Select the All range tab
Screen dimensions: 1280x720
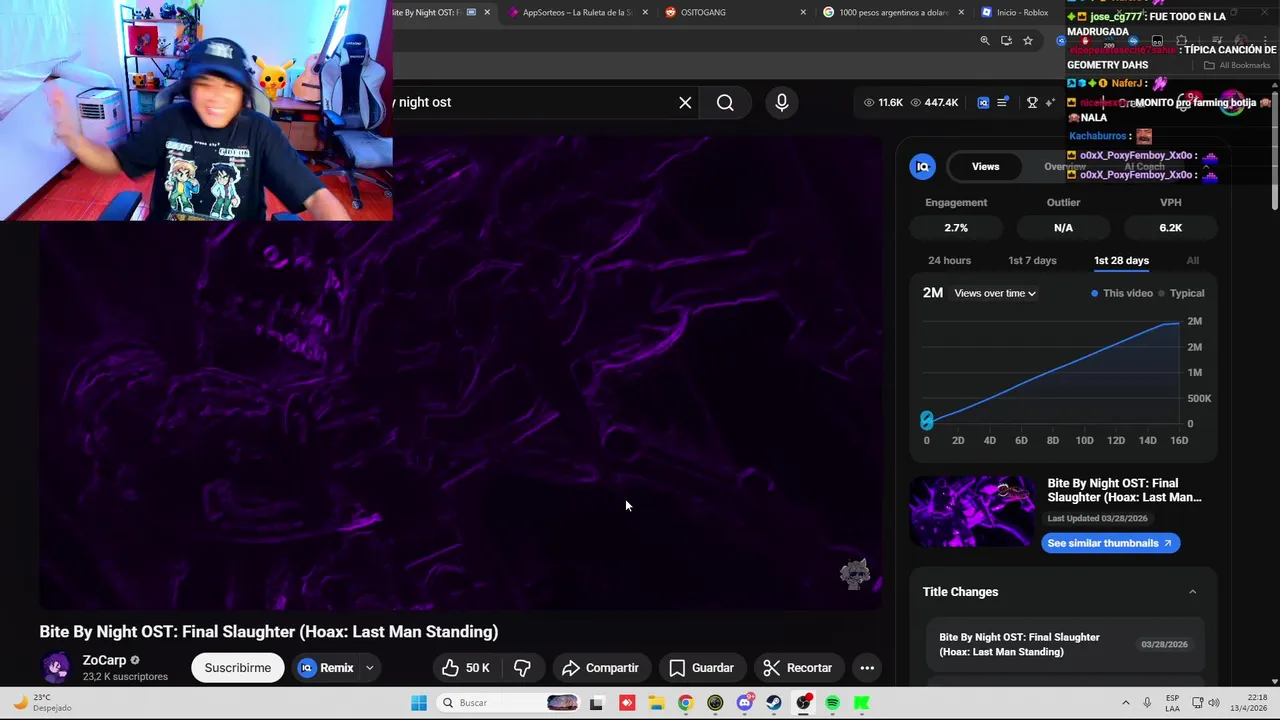[1192, 260]
